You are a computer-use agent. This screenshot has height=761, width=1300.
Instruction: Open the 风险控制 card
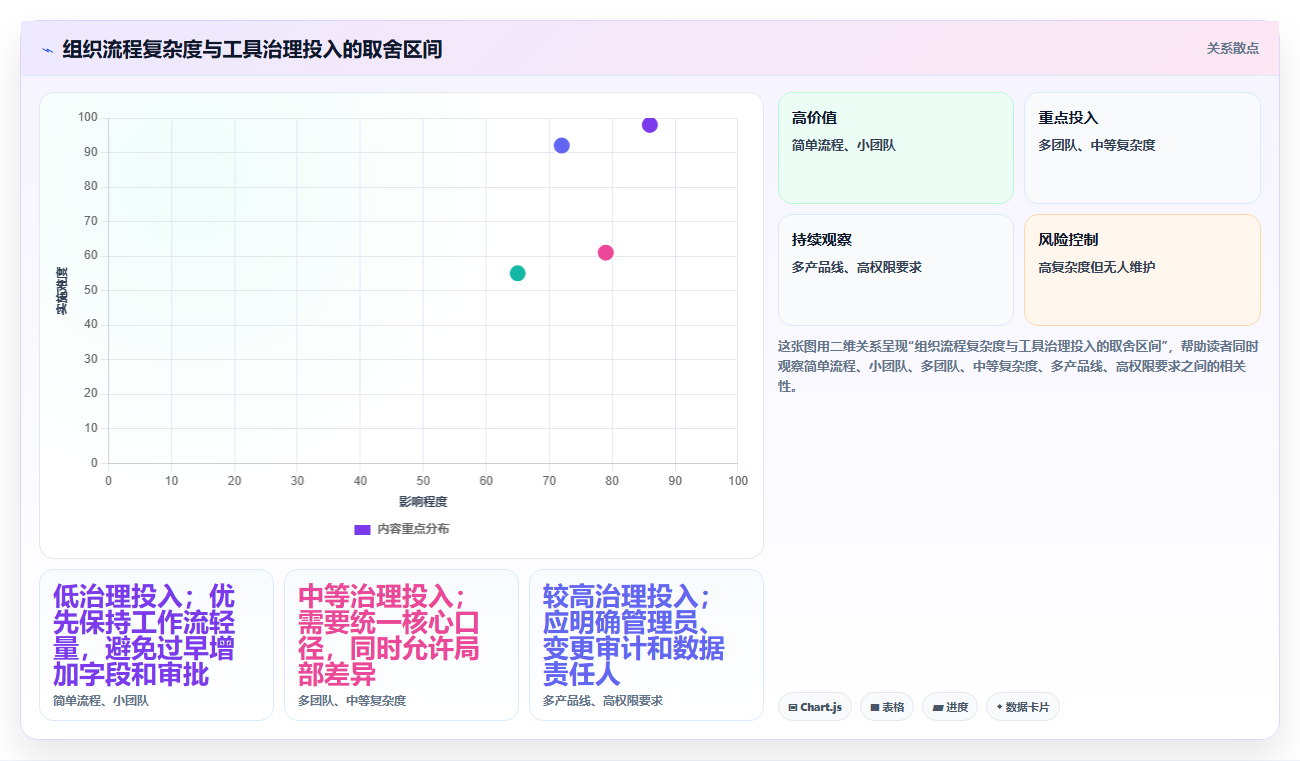[x=1142, y=270]
